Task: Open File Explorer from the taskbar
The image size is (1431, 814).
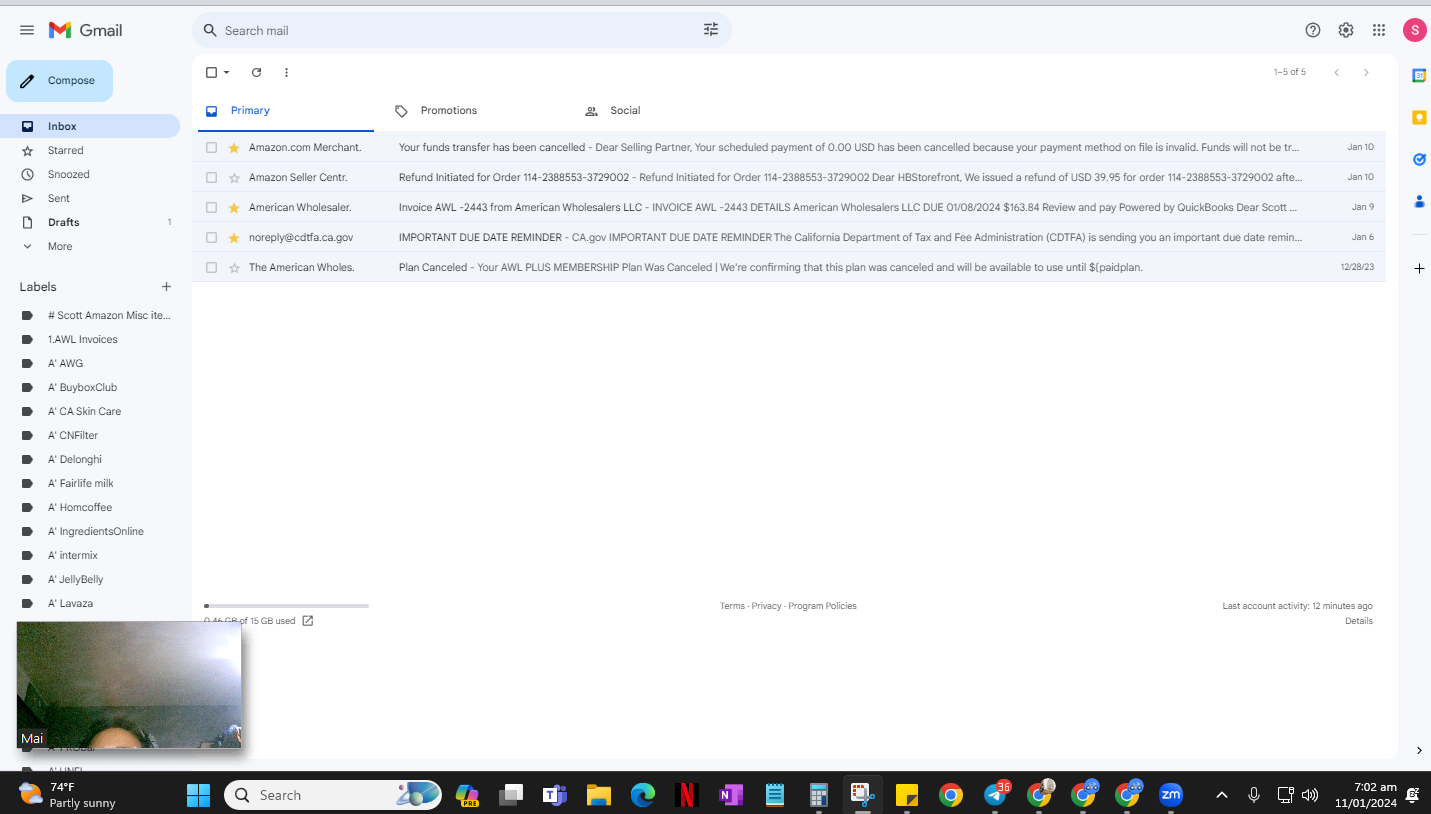Action: pos(598,795)
